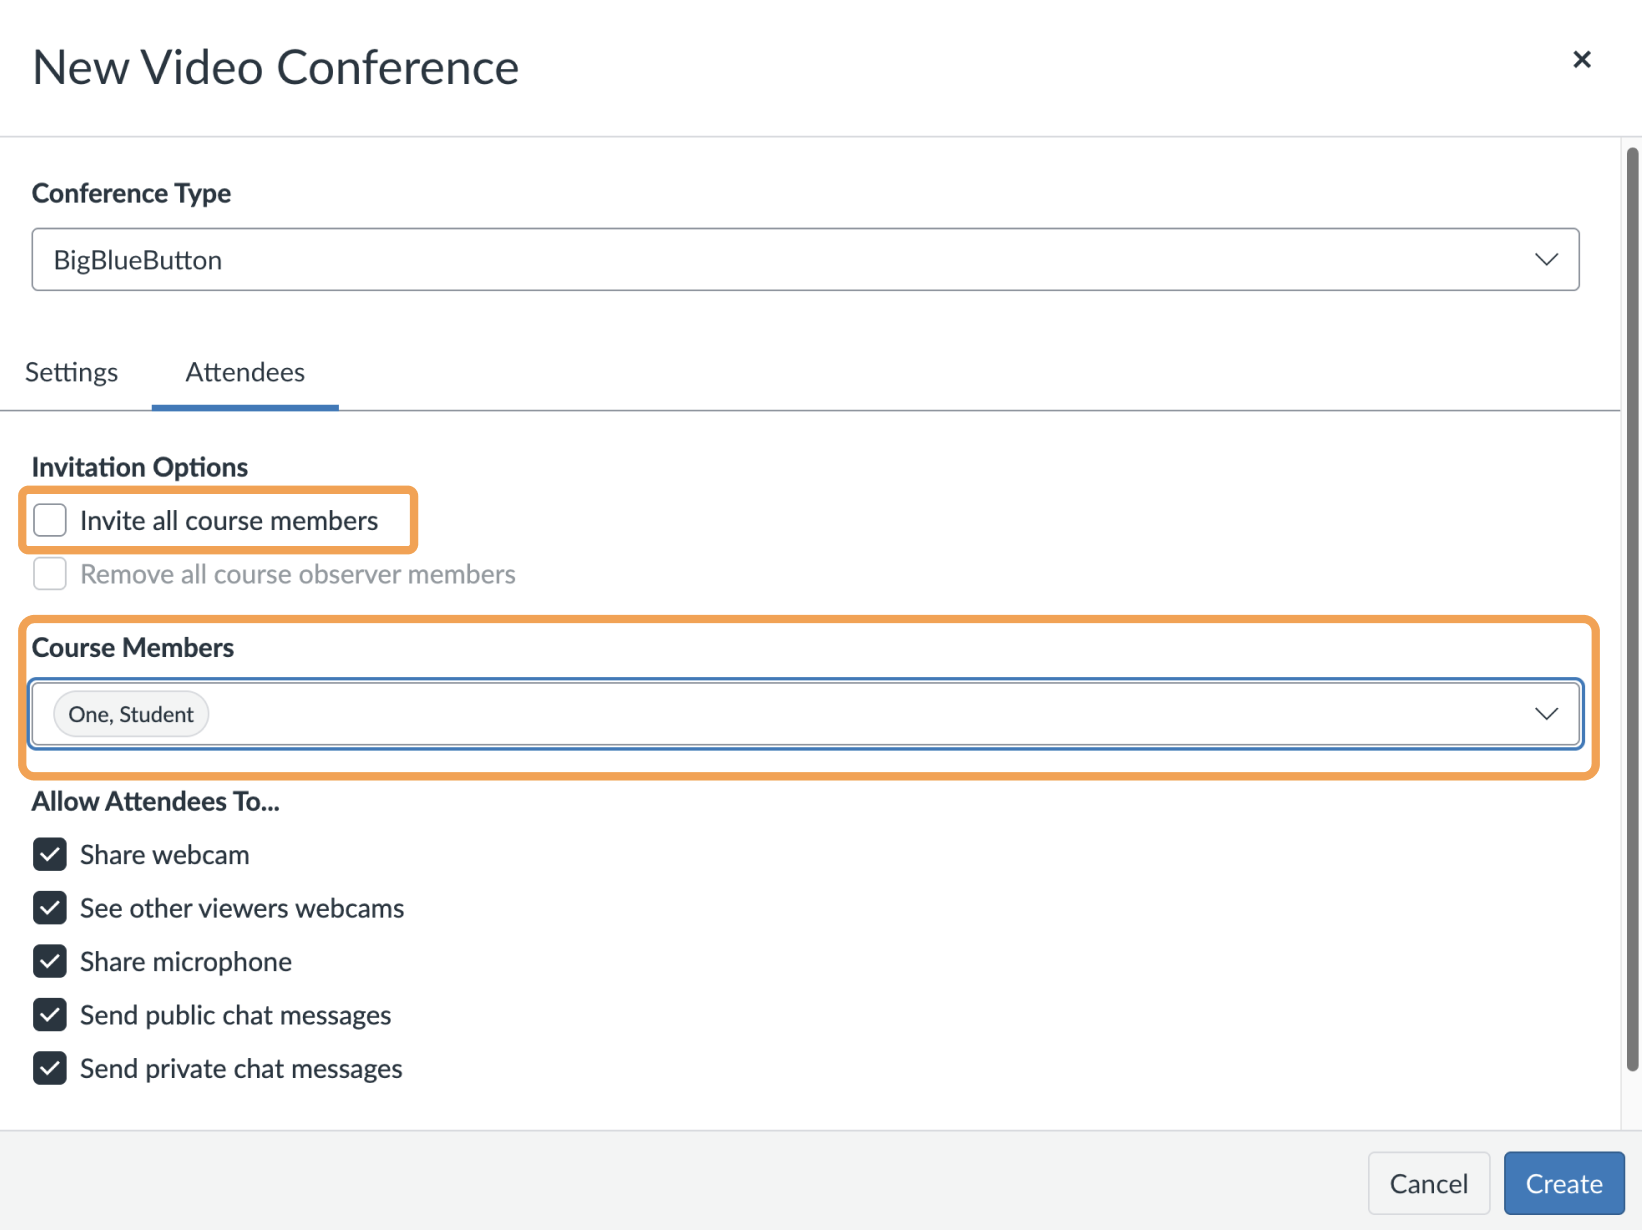
Task: Click Create to make the conference
Action: [x=1563, y=1184]
